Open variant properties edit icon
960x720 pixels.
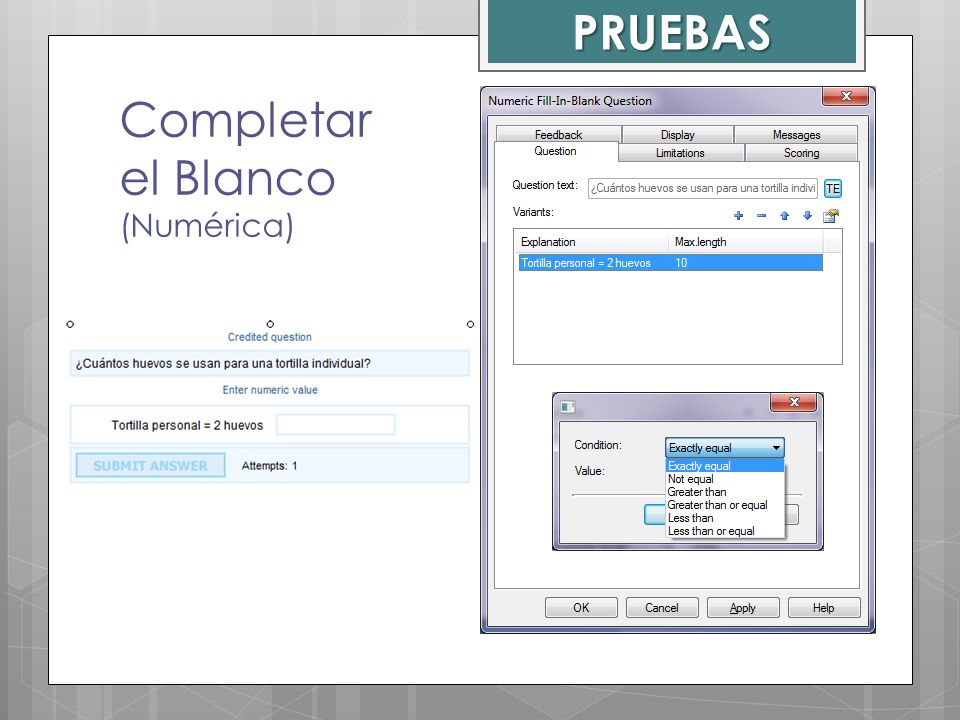(831, 216)
